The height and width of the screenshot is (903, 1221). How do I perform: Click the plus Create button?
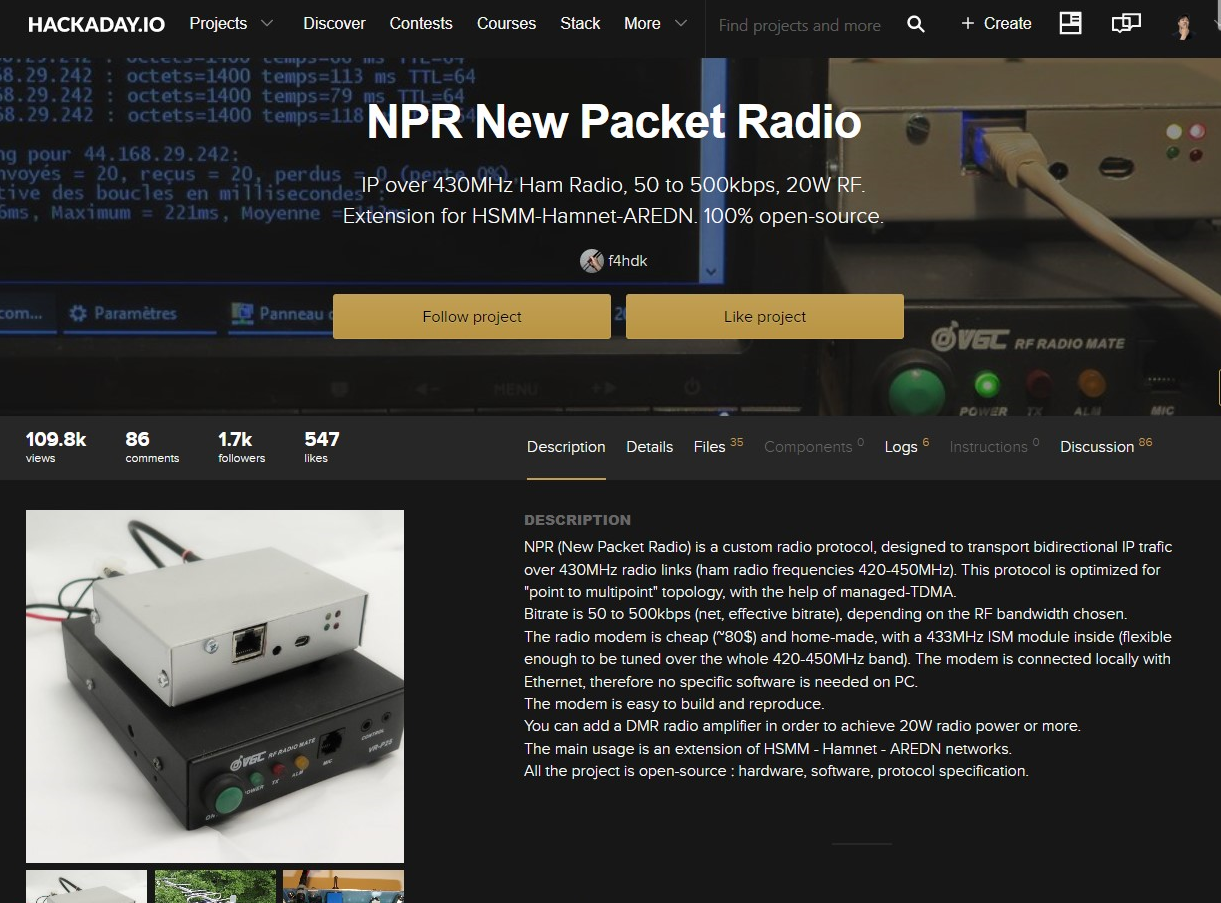[x=996, y=24]
